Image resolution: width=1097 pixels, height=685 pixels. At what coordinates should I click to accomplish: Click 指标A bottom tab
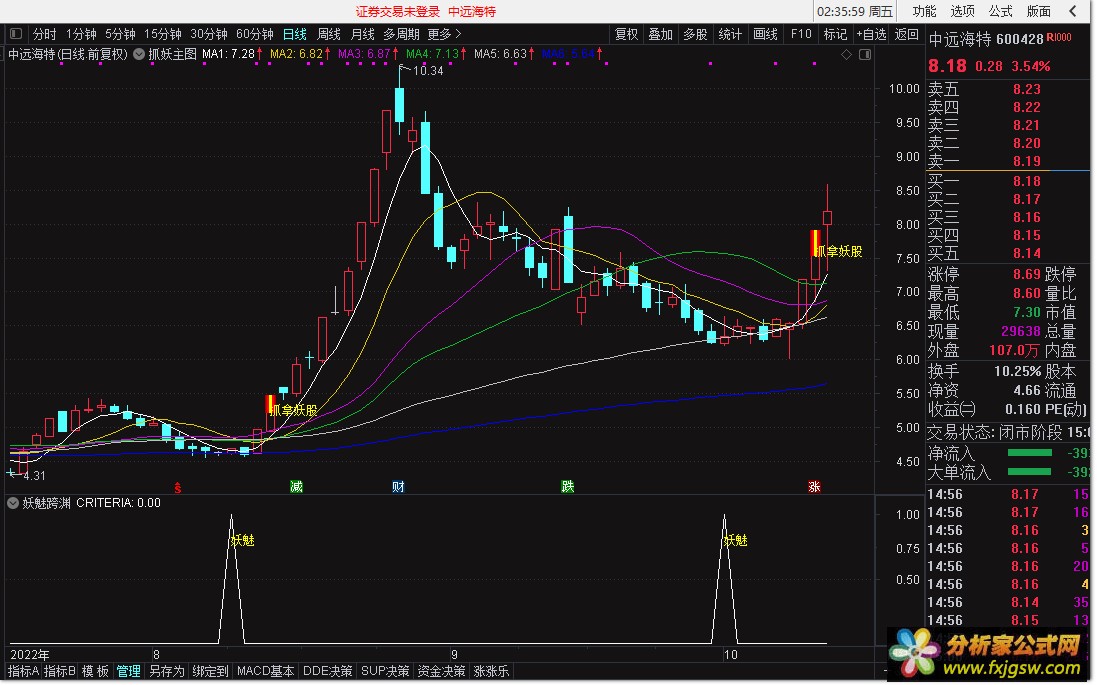pos(23,671)
